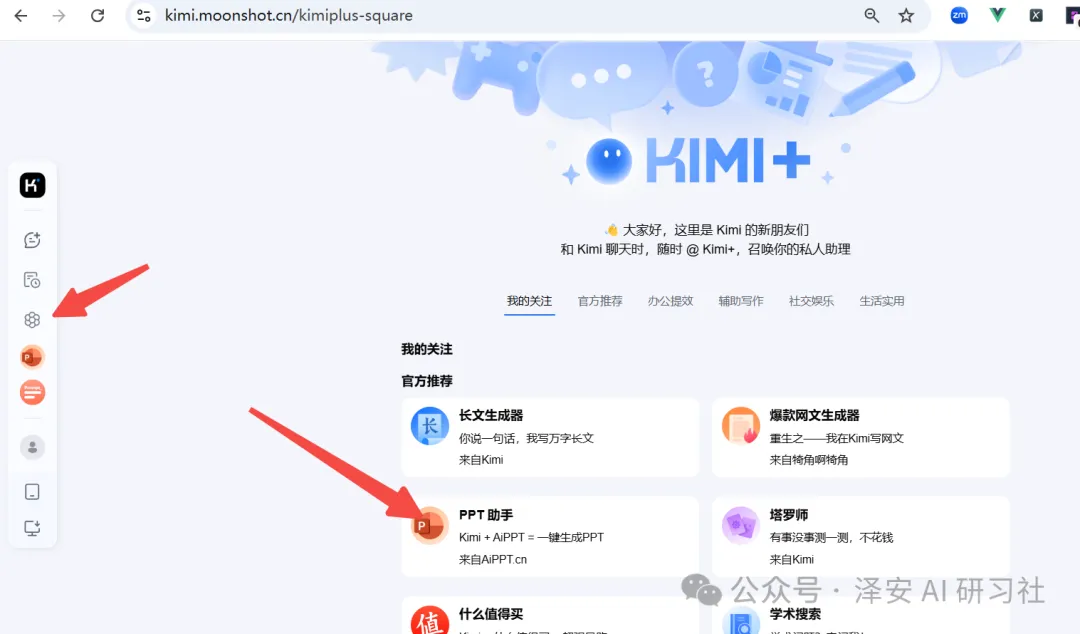Click text 重生之——我在Kimi写网文
1080x634 pixels.
click(x=837, y=438)
